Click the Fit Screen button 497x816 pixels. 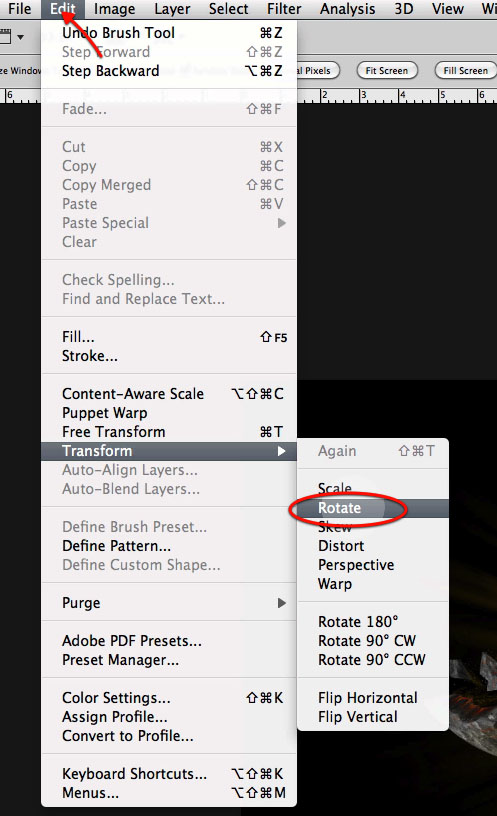[387, 70]
